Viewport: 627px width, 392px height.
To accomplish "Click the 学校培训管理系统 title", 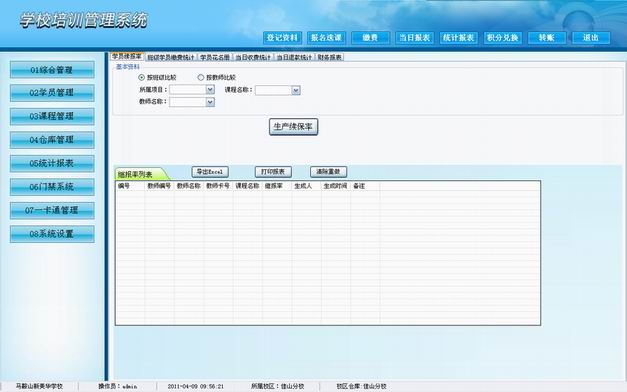I will pyautogui.click(x=84, y=20).
